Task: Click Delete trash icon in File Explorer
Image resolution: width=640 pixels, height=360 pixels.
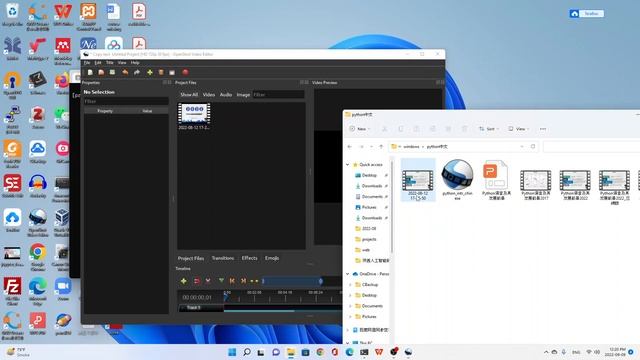Action: tap(464, 129)
